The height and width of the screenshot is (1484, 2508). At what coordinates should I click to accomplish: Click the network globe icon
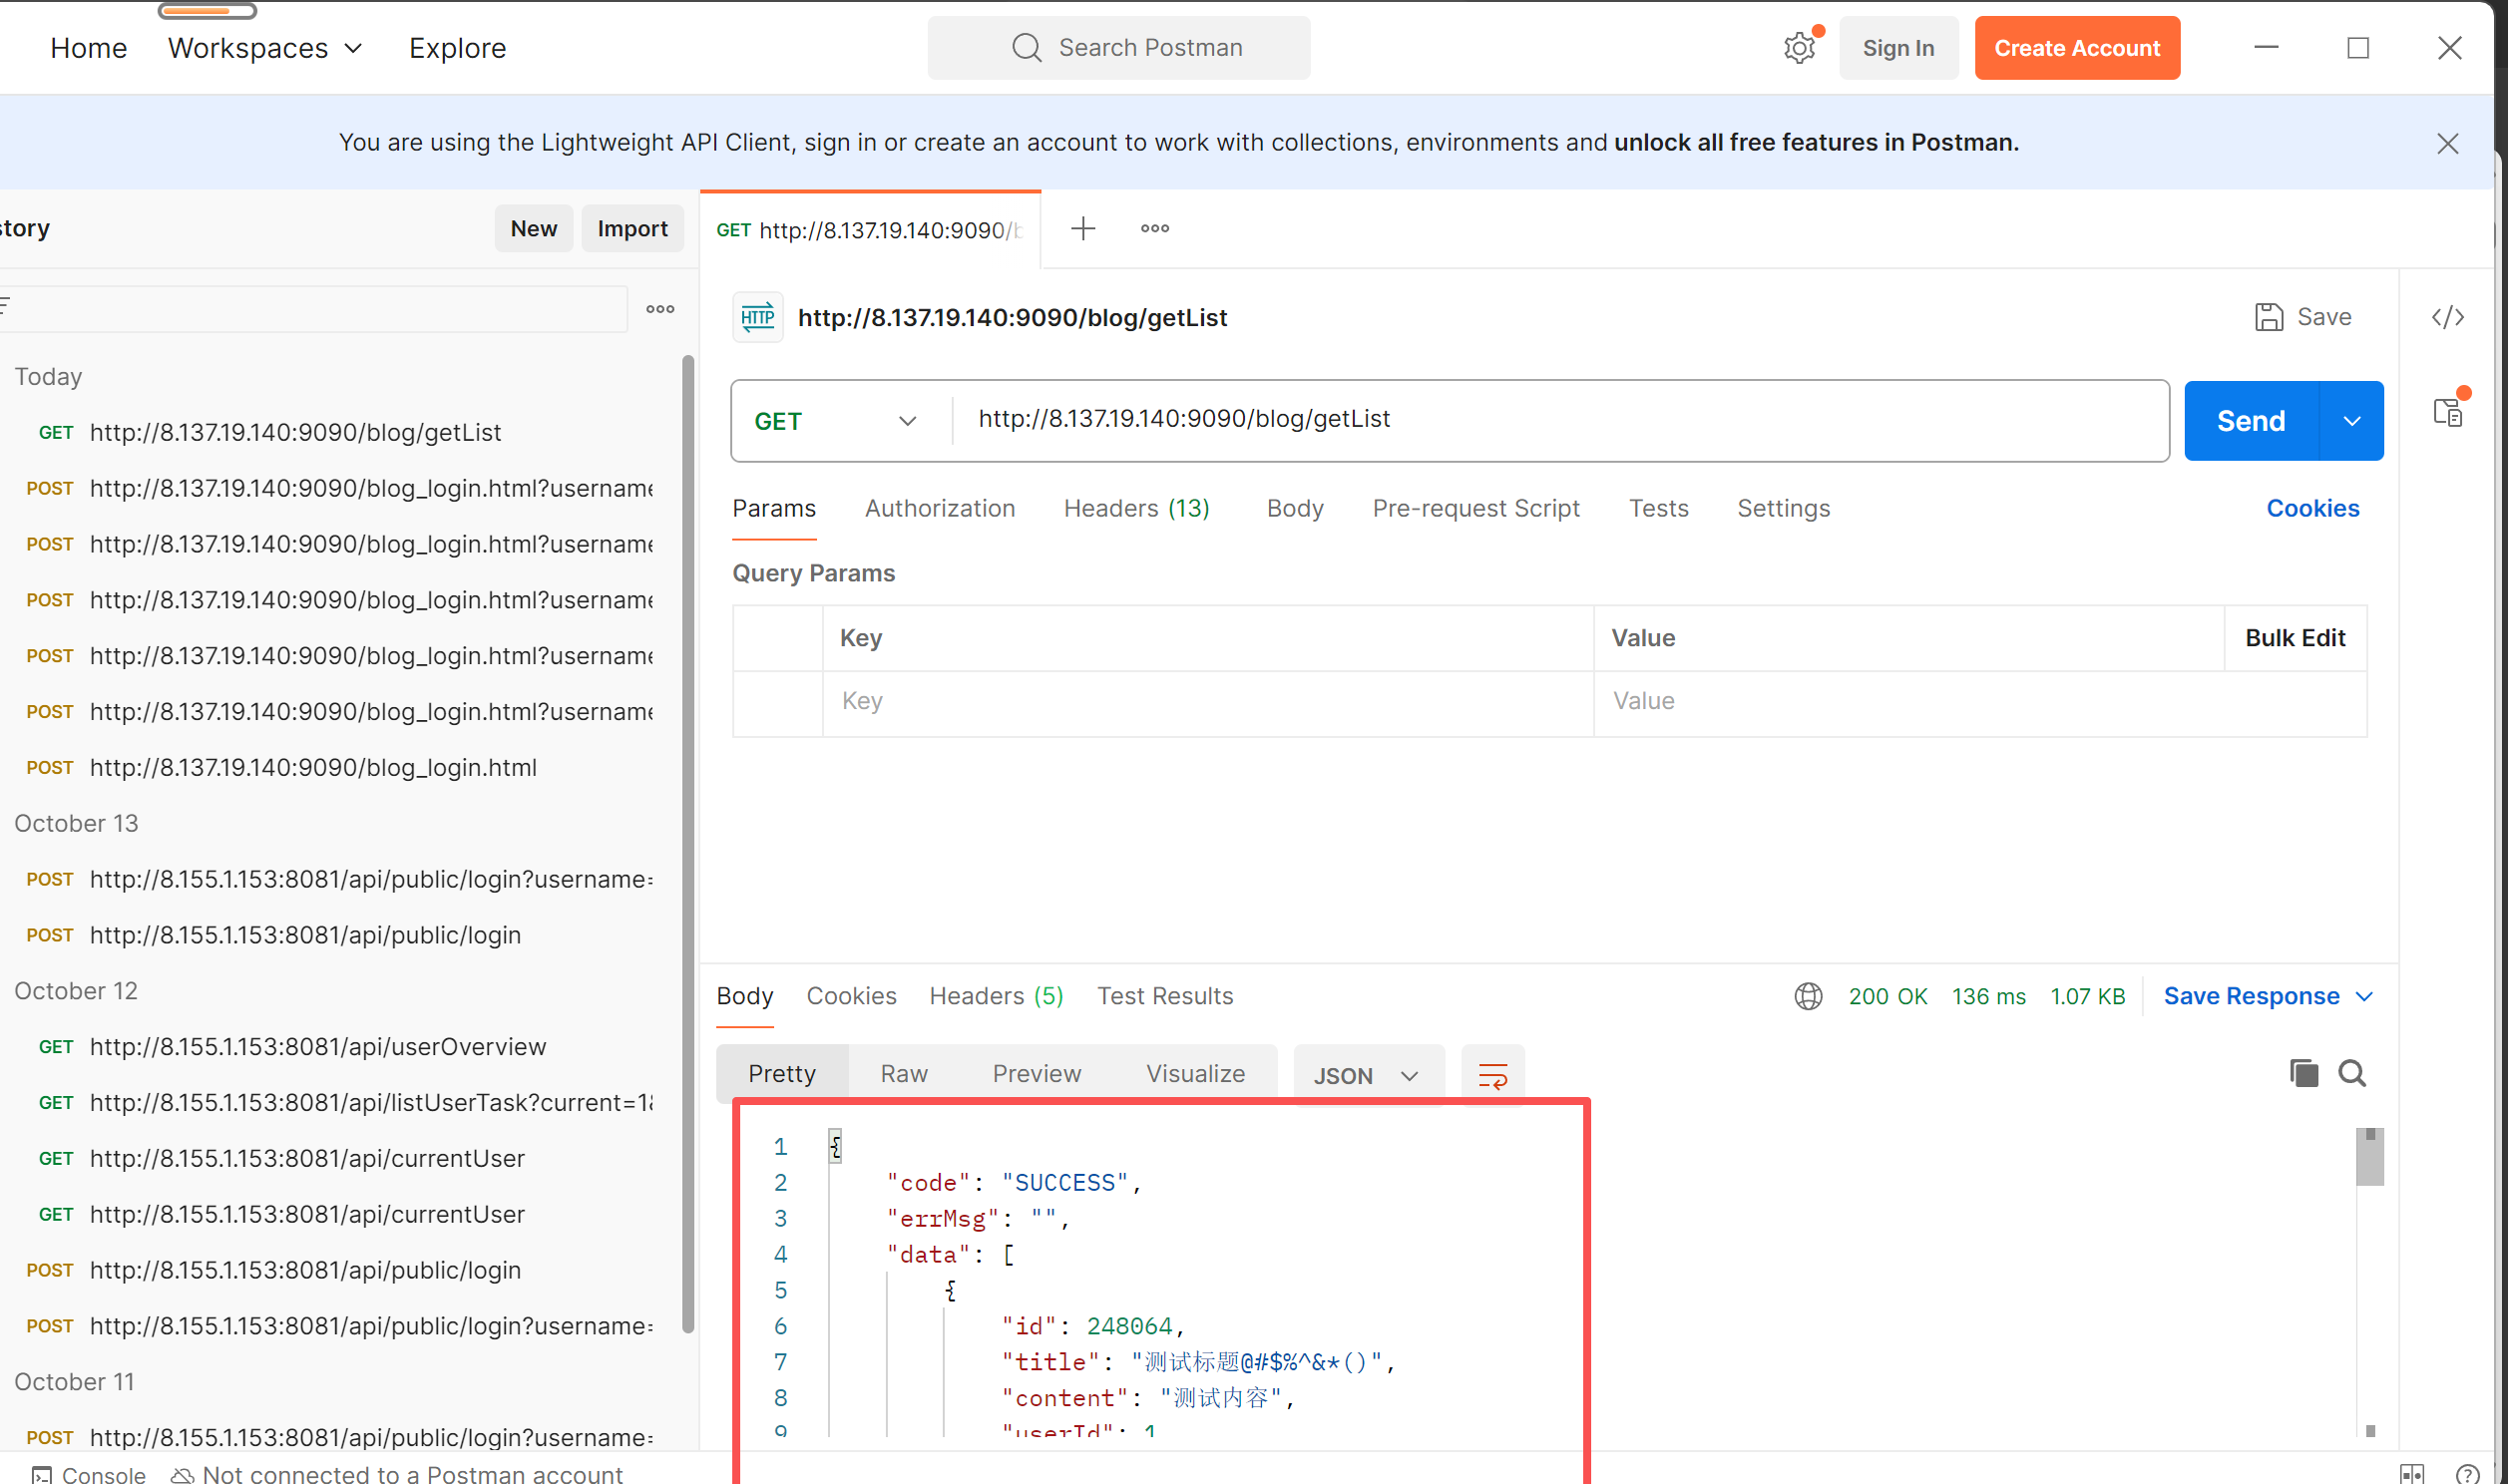[1808, 996]
